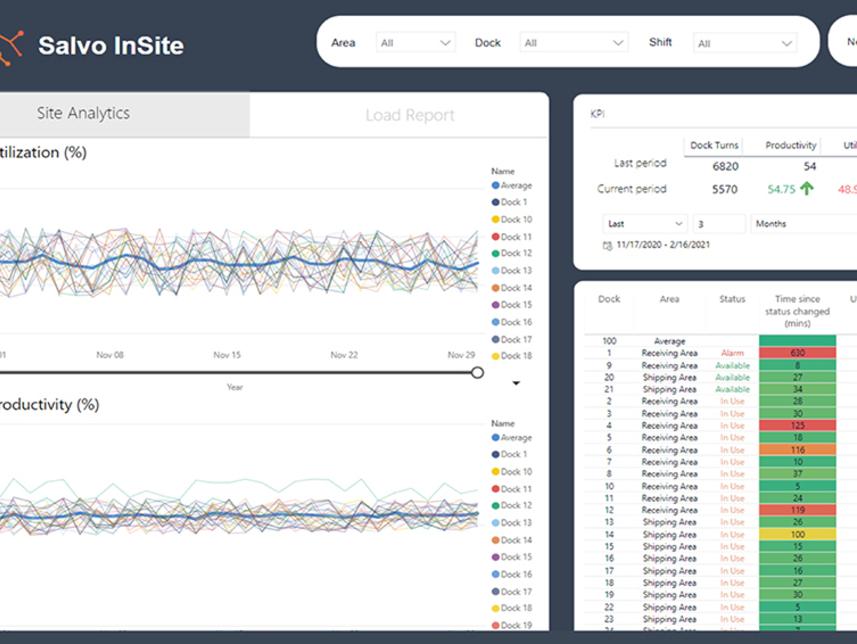Click the Average legend marker in Utilization chart

496,186
